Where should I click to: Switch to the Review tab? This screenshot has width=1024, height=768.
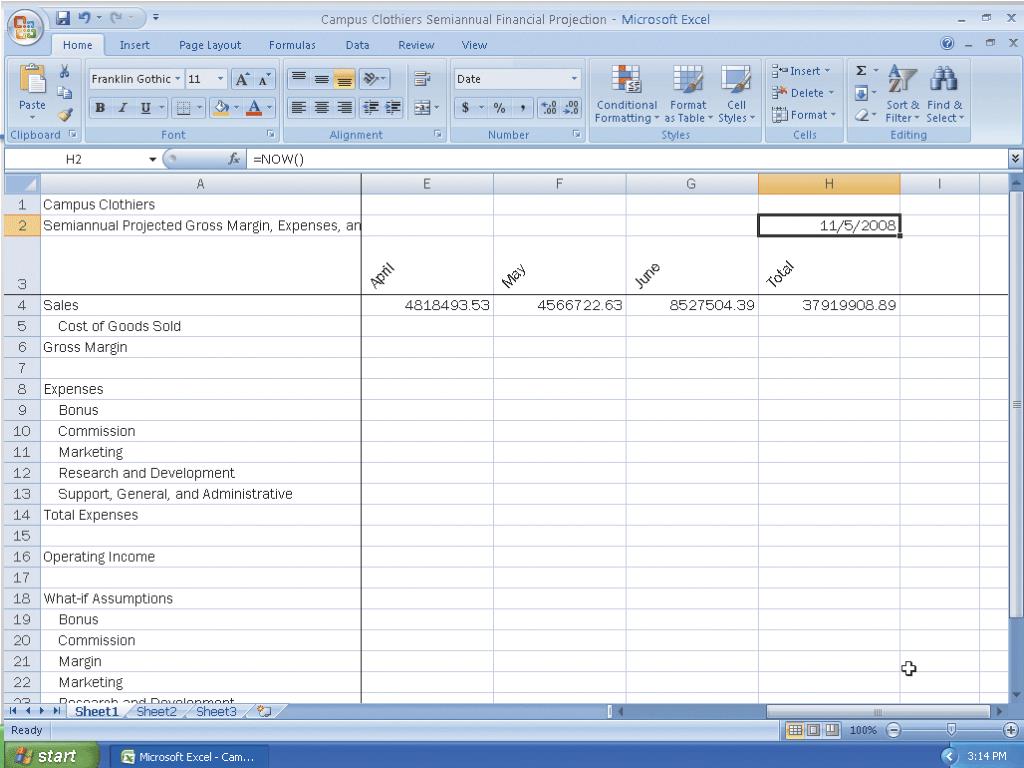[416, 44]
